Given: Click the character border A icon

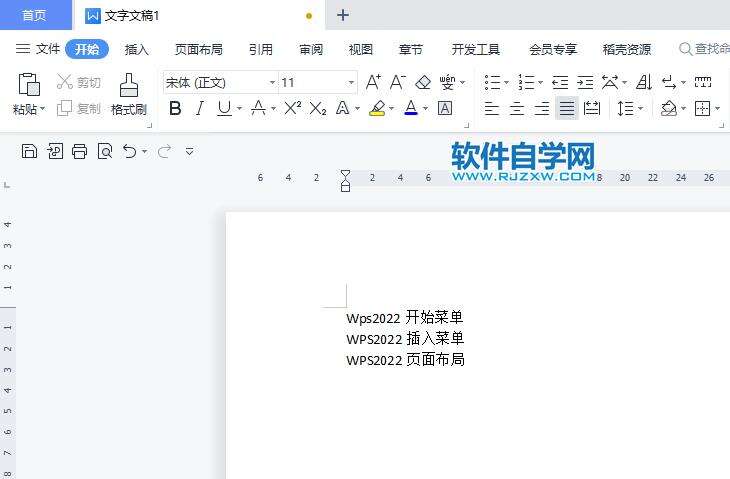Looking at the screenshot, I should pos(445,108).
